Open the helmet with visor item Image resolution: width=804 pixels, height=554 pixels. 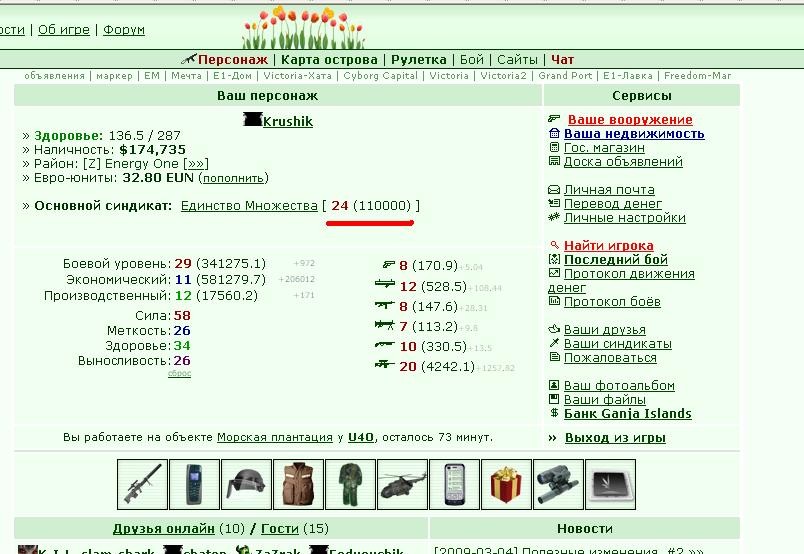[247, 485]
